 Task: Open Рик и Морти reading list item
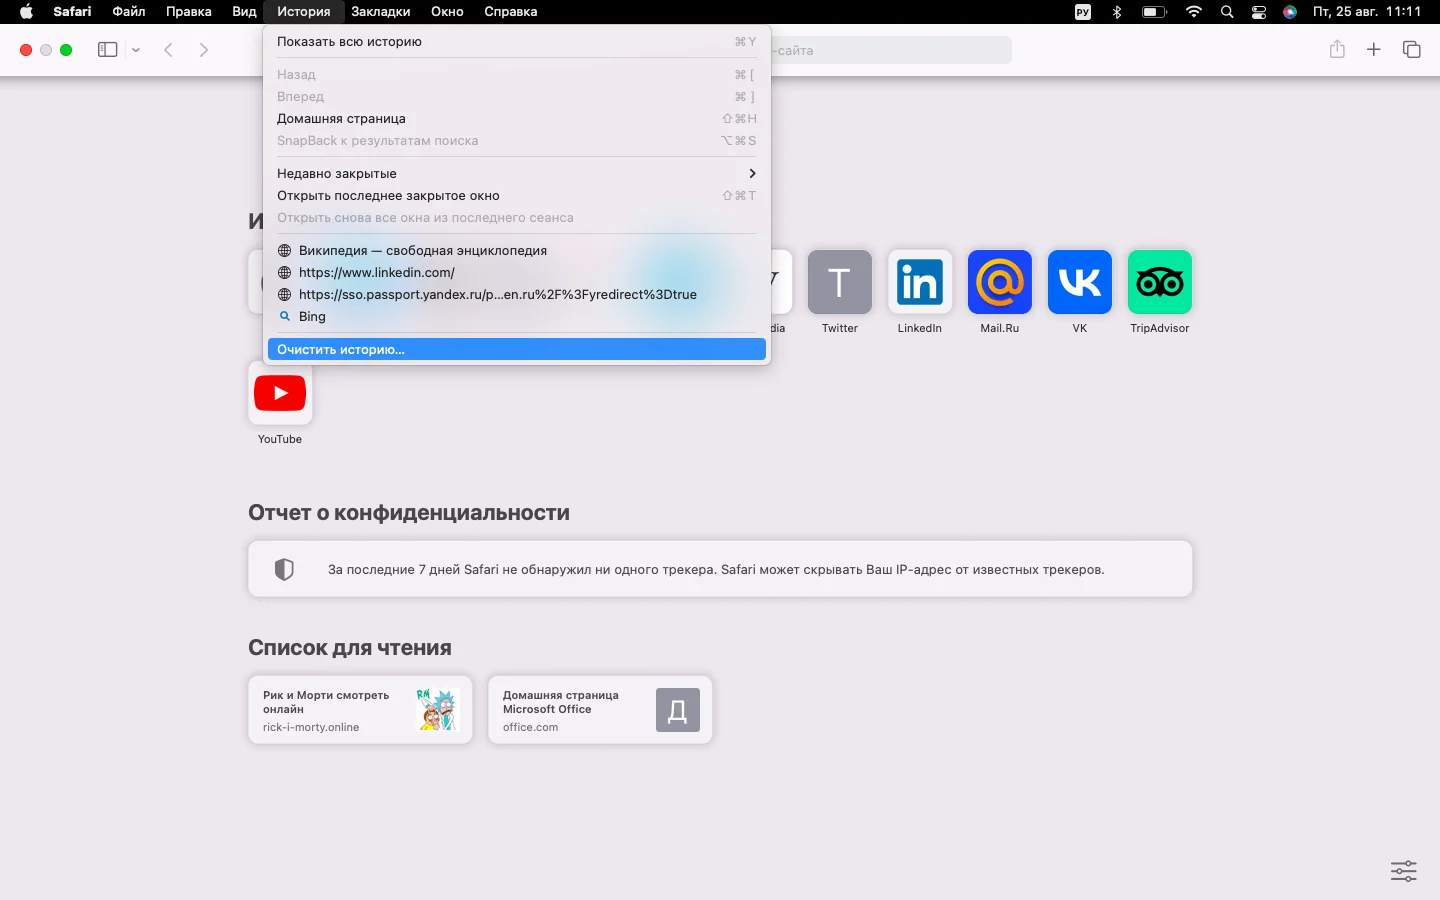click(360, 710)
